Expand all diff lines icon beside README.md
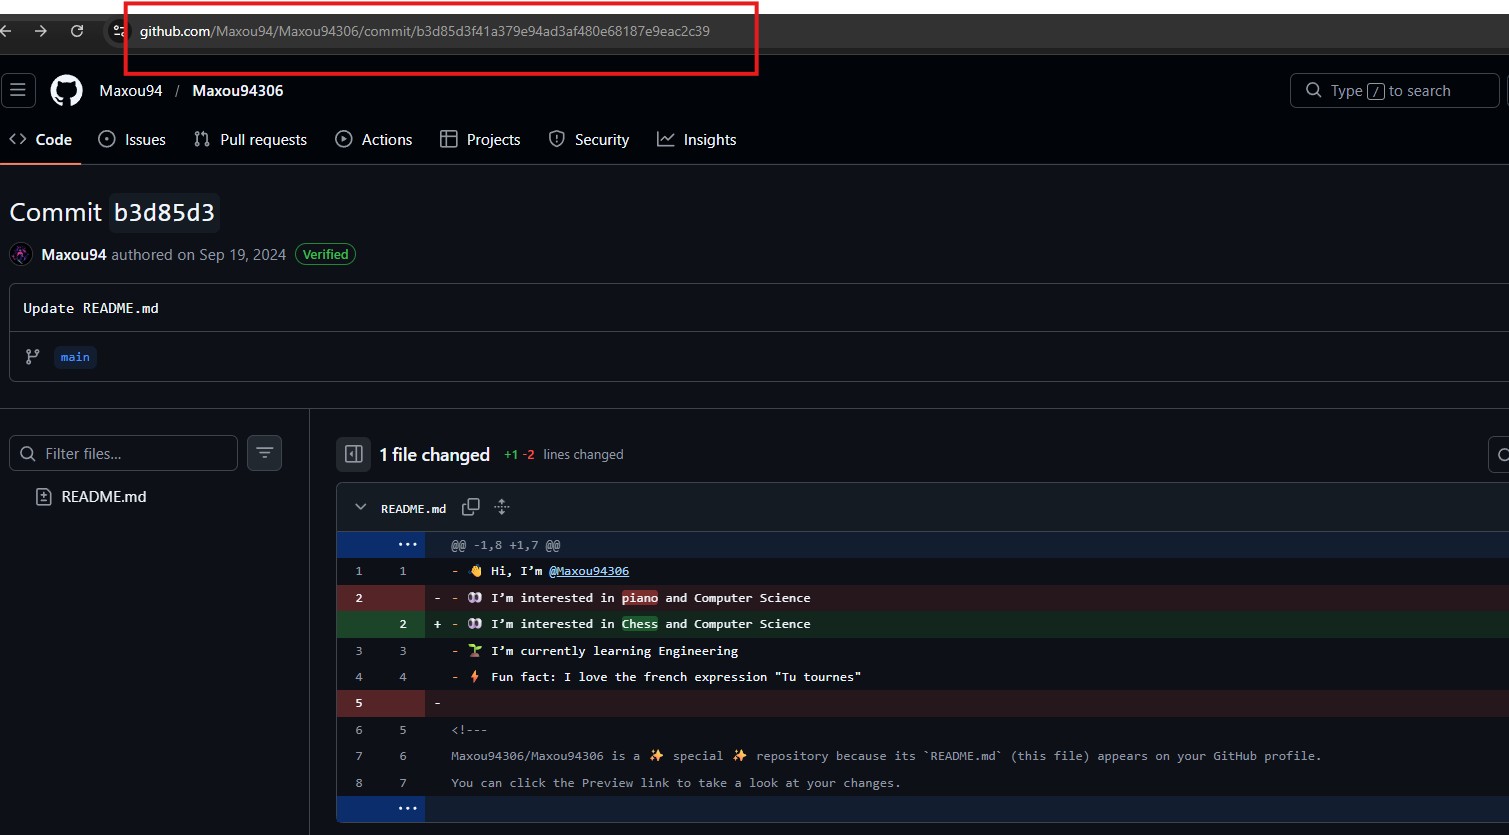The image size is (1509, 835). (x=502, y=508)
